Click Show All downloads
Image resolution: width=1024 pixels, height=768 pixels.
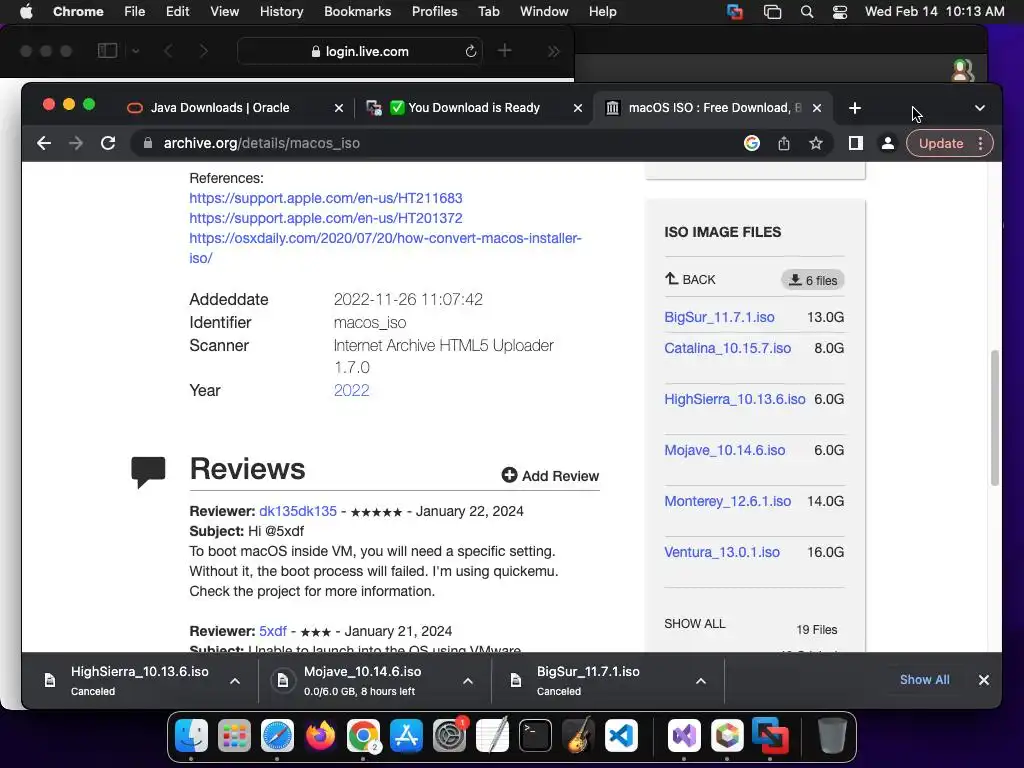(925, 679)
